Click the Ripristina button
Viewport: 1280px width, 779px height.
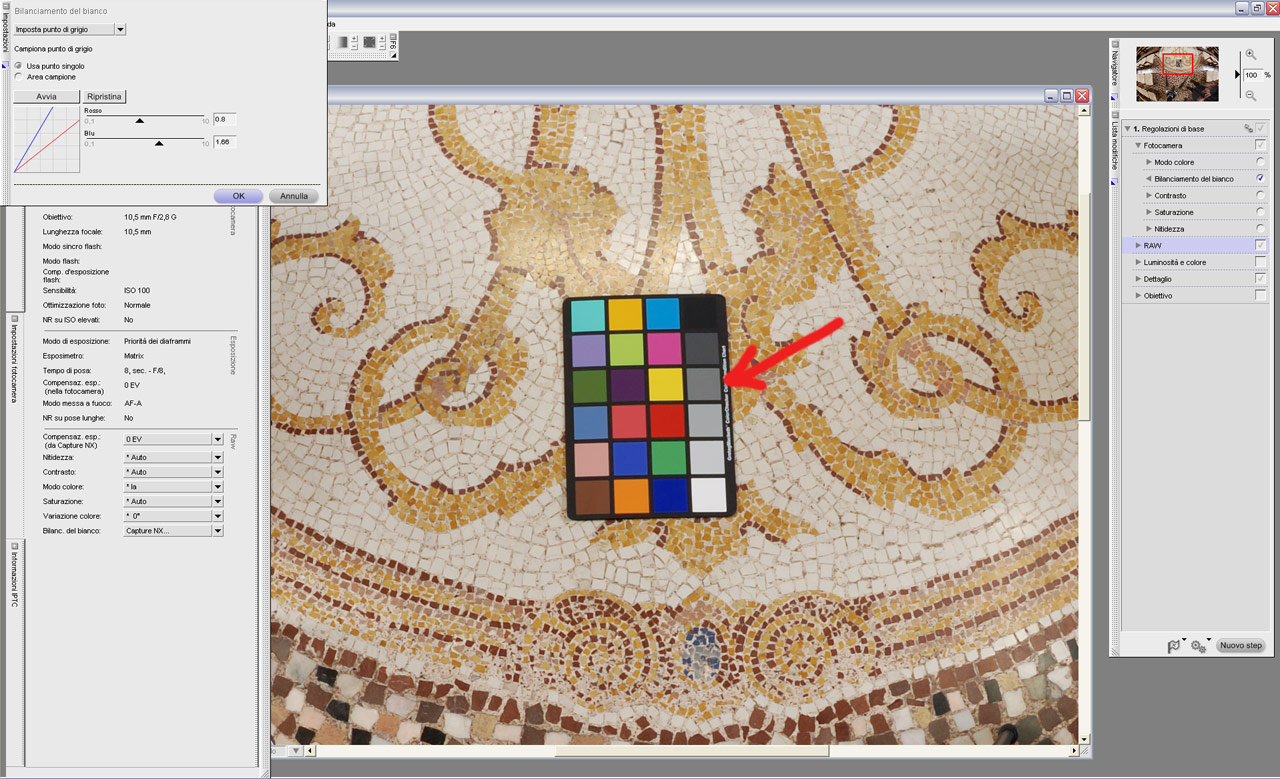click(104, 97)
